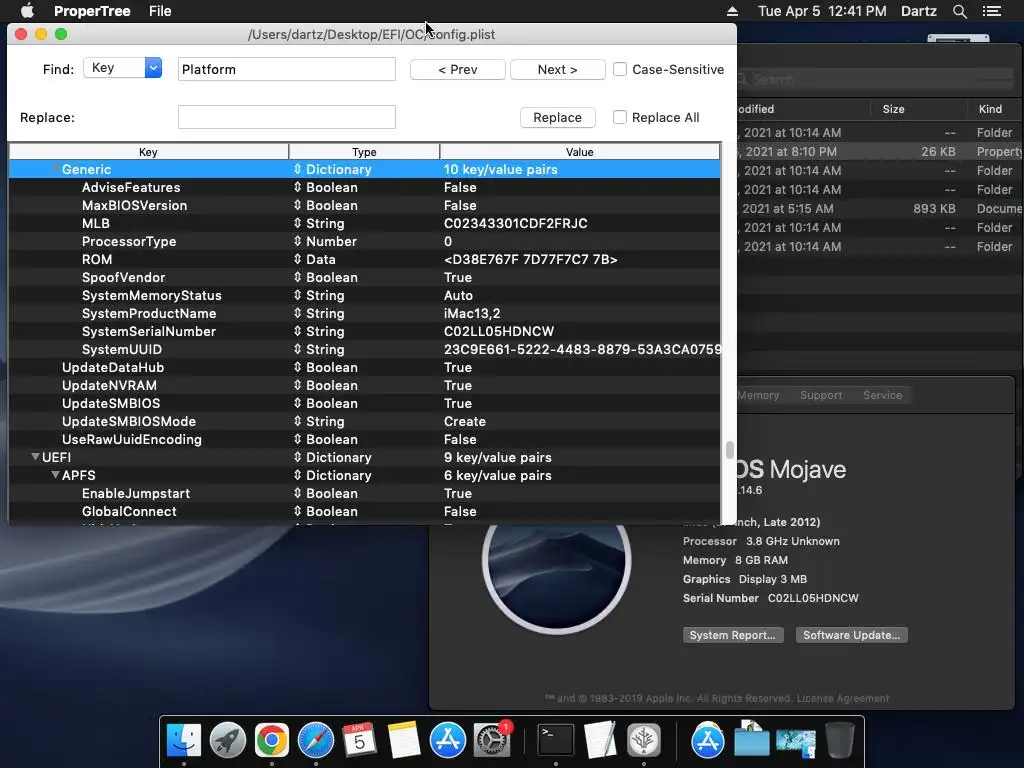Click the Finder window search field

[x=875, y=79]
